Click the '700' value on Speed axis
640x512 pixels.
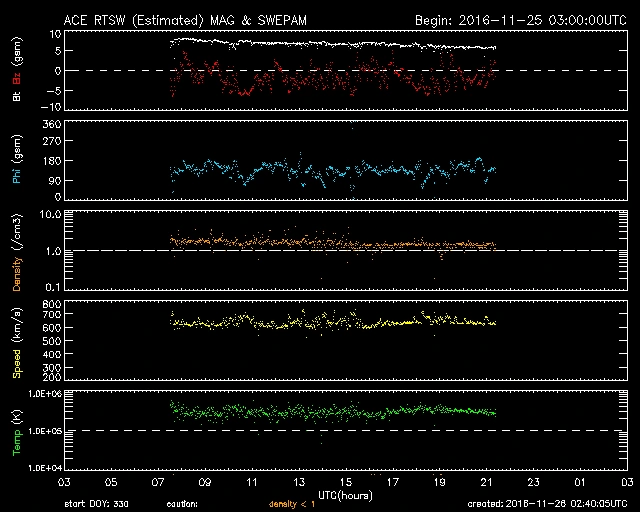[52, 314]
